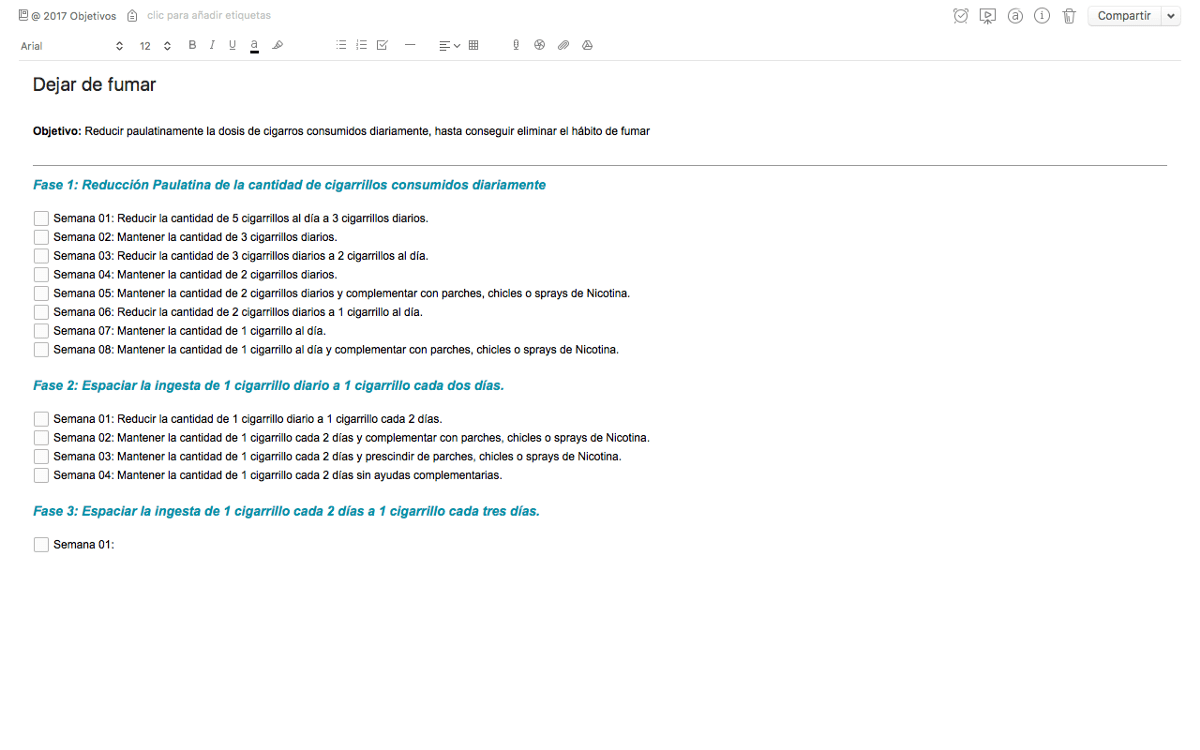Insert a table from the toolbar

pyautogui.click(x=473, y=45)
